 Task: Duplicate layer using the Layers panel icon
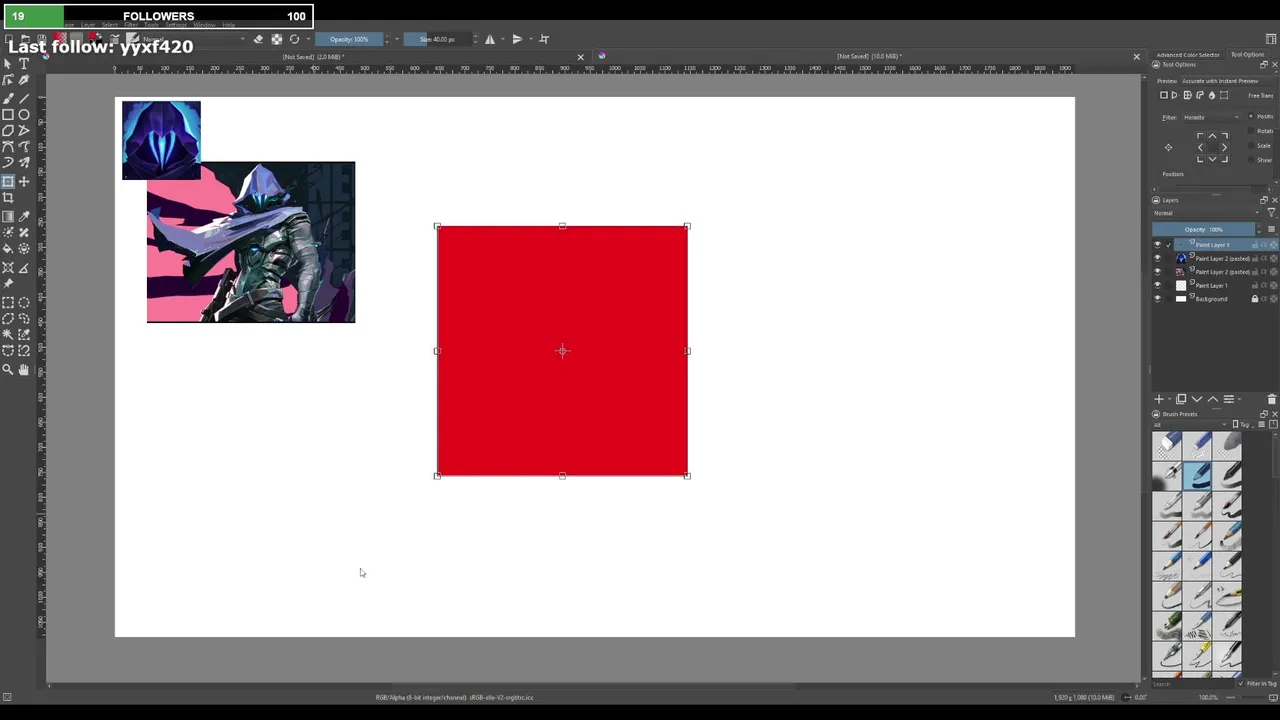[x=1181, y=399]
